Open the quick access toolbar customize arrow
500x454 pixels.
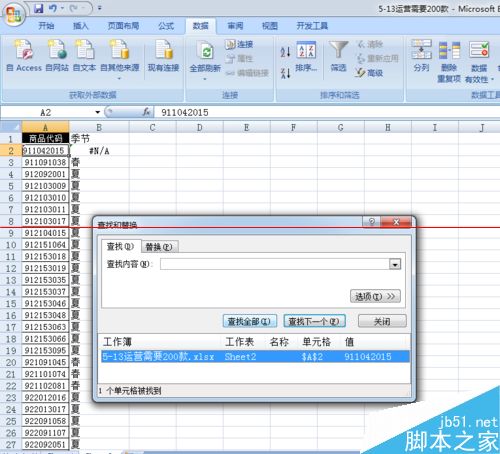[99, 8]
